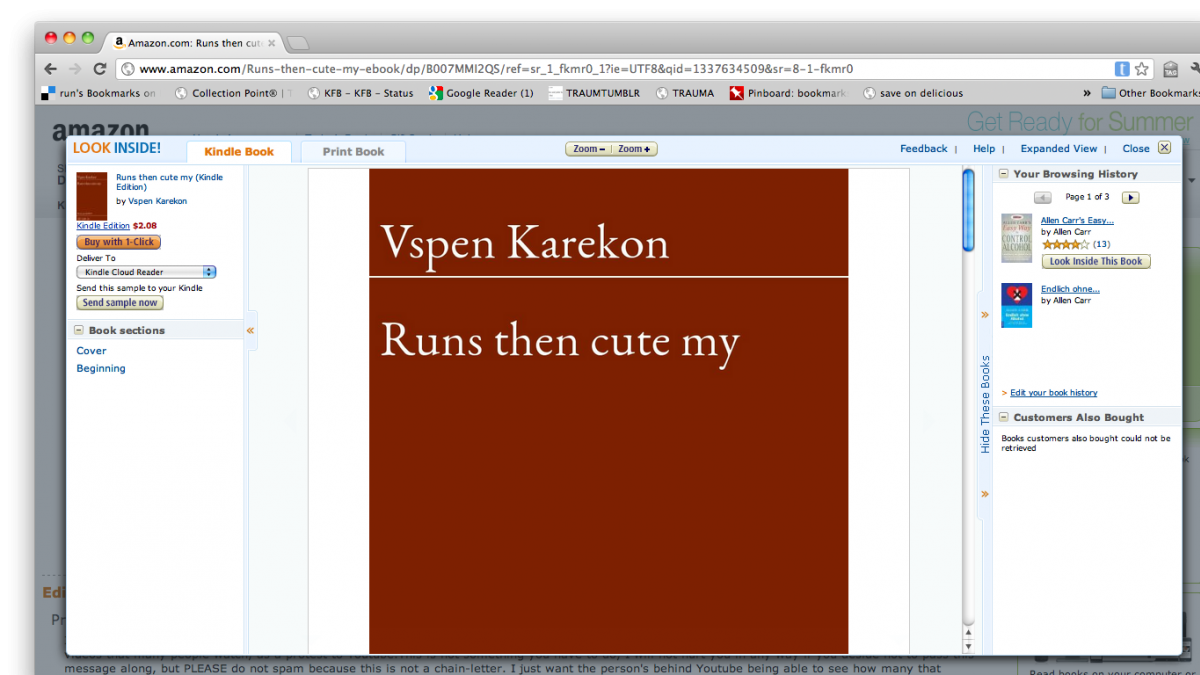Collapse left panel with orange chevrons
1200x675 pixels.
tap(250, 330)
